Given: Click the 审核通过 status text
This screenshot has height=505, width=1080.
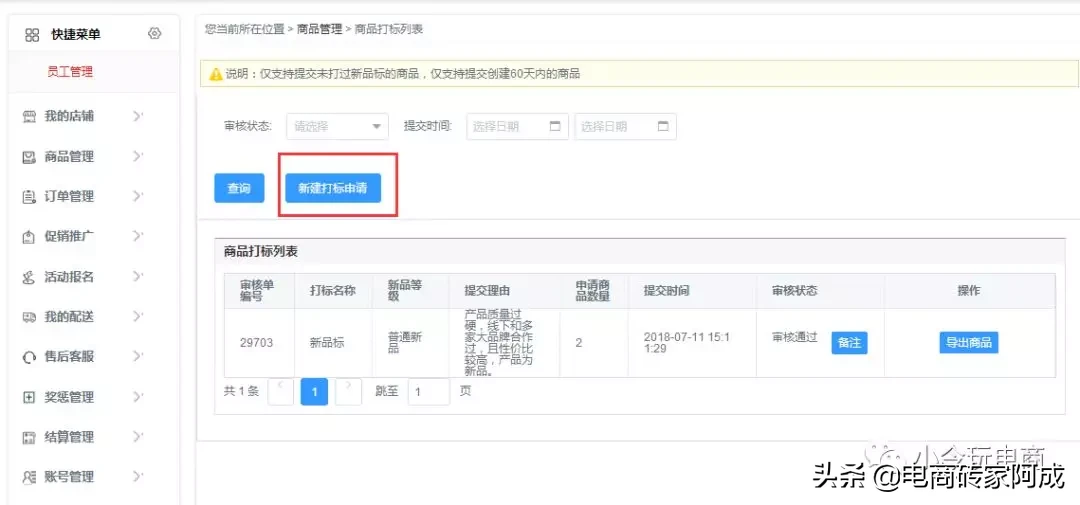Looking at the screenshot, I should 795,338.
